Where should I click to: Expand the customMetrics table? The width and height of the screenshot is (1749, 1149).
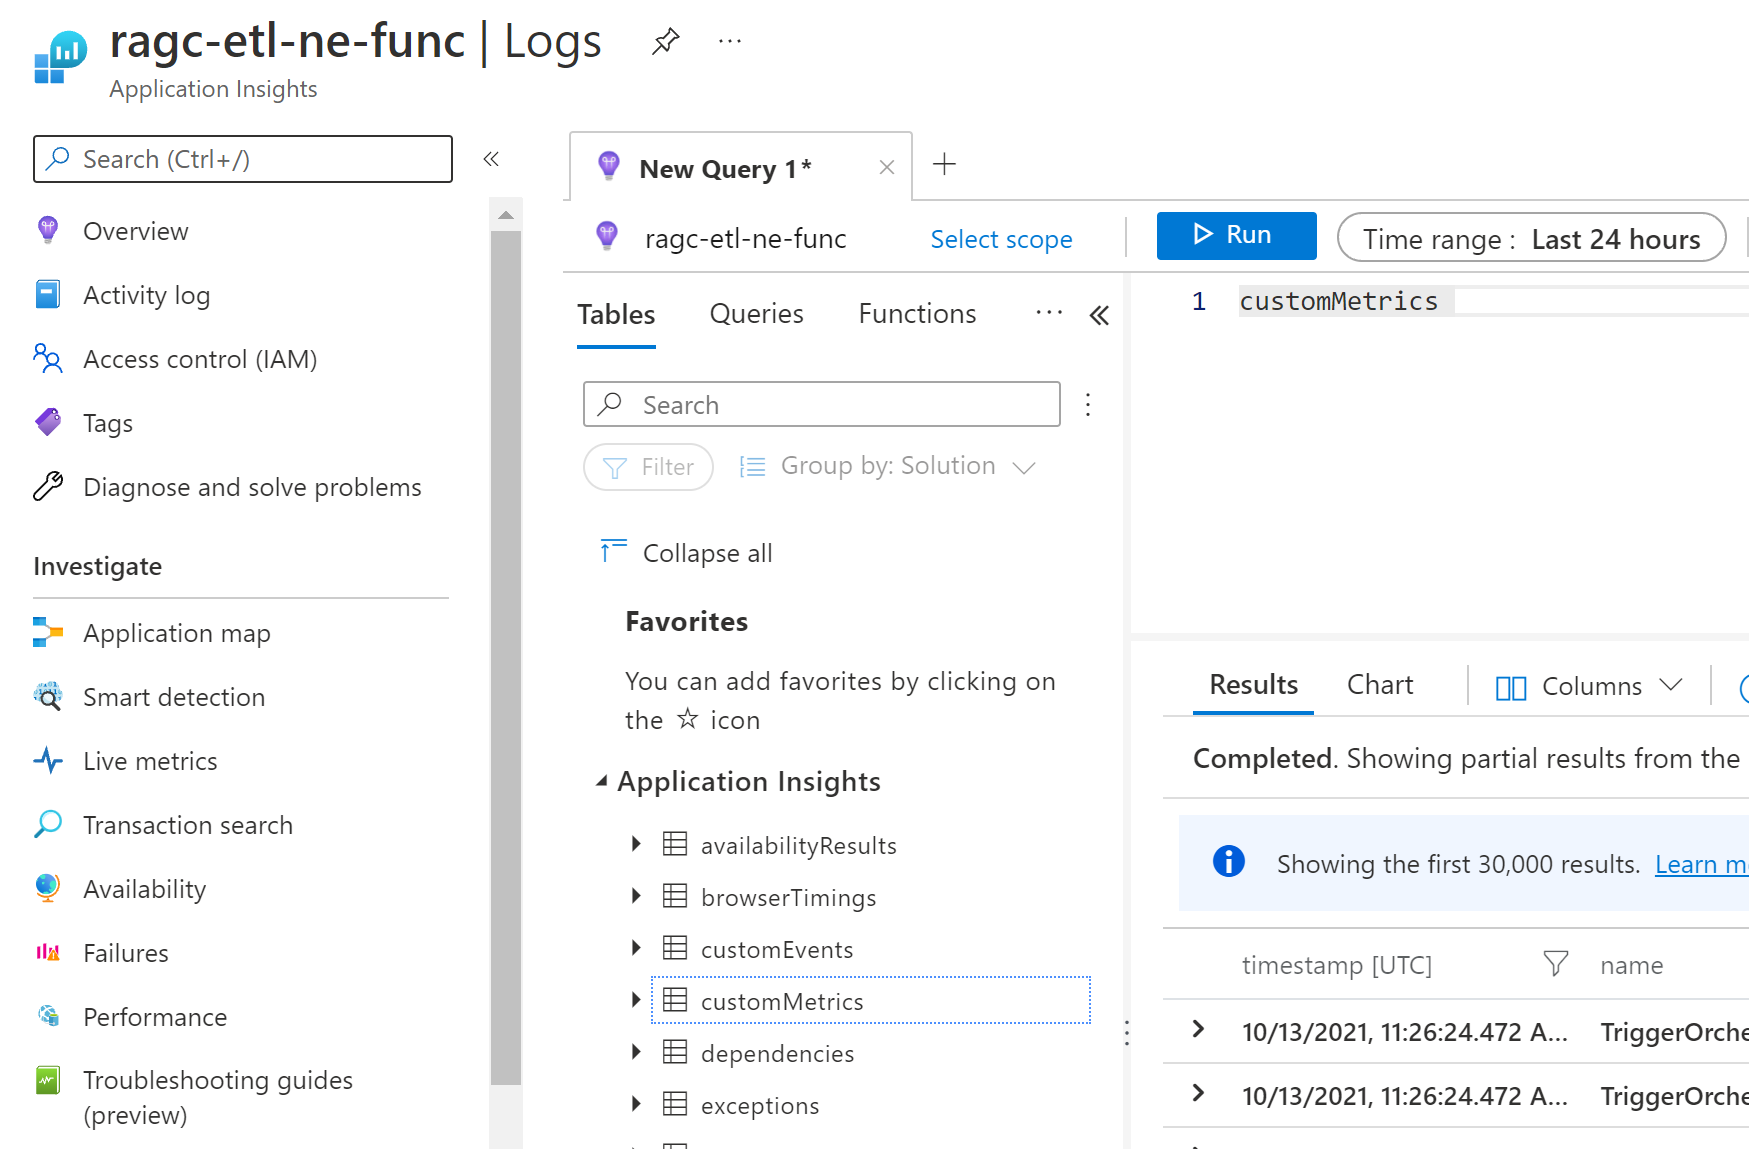coord(636,1000)
